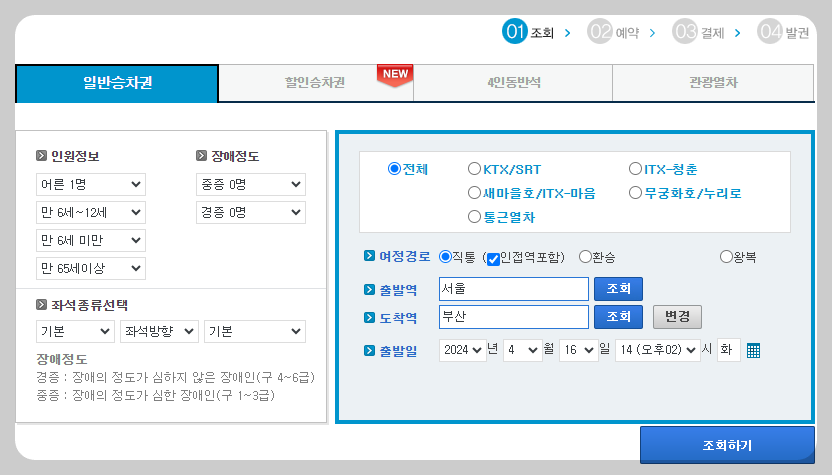Click blue arrow icon beside 여정경로
The height and width of the screenshot is (475, 832).
[369, 256]
